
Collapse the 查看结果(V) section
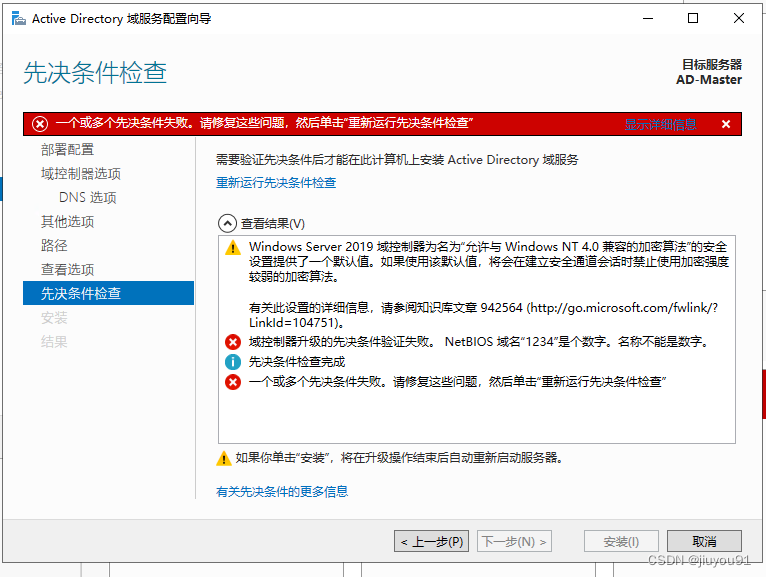227,223
